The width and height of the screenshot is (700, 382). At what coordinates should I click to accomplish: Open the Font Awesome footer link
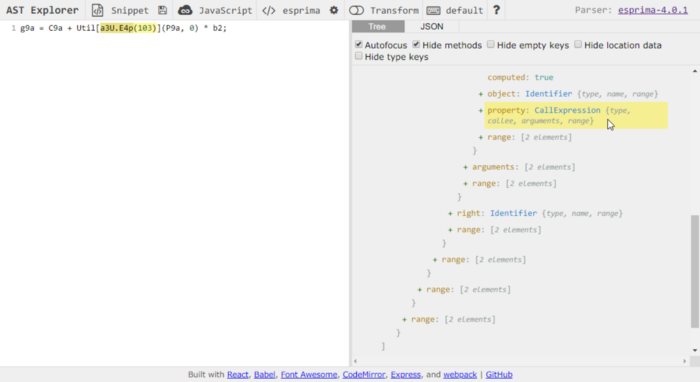309,374
